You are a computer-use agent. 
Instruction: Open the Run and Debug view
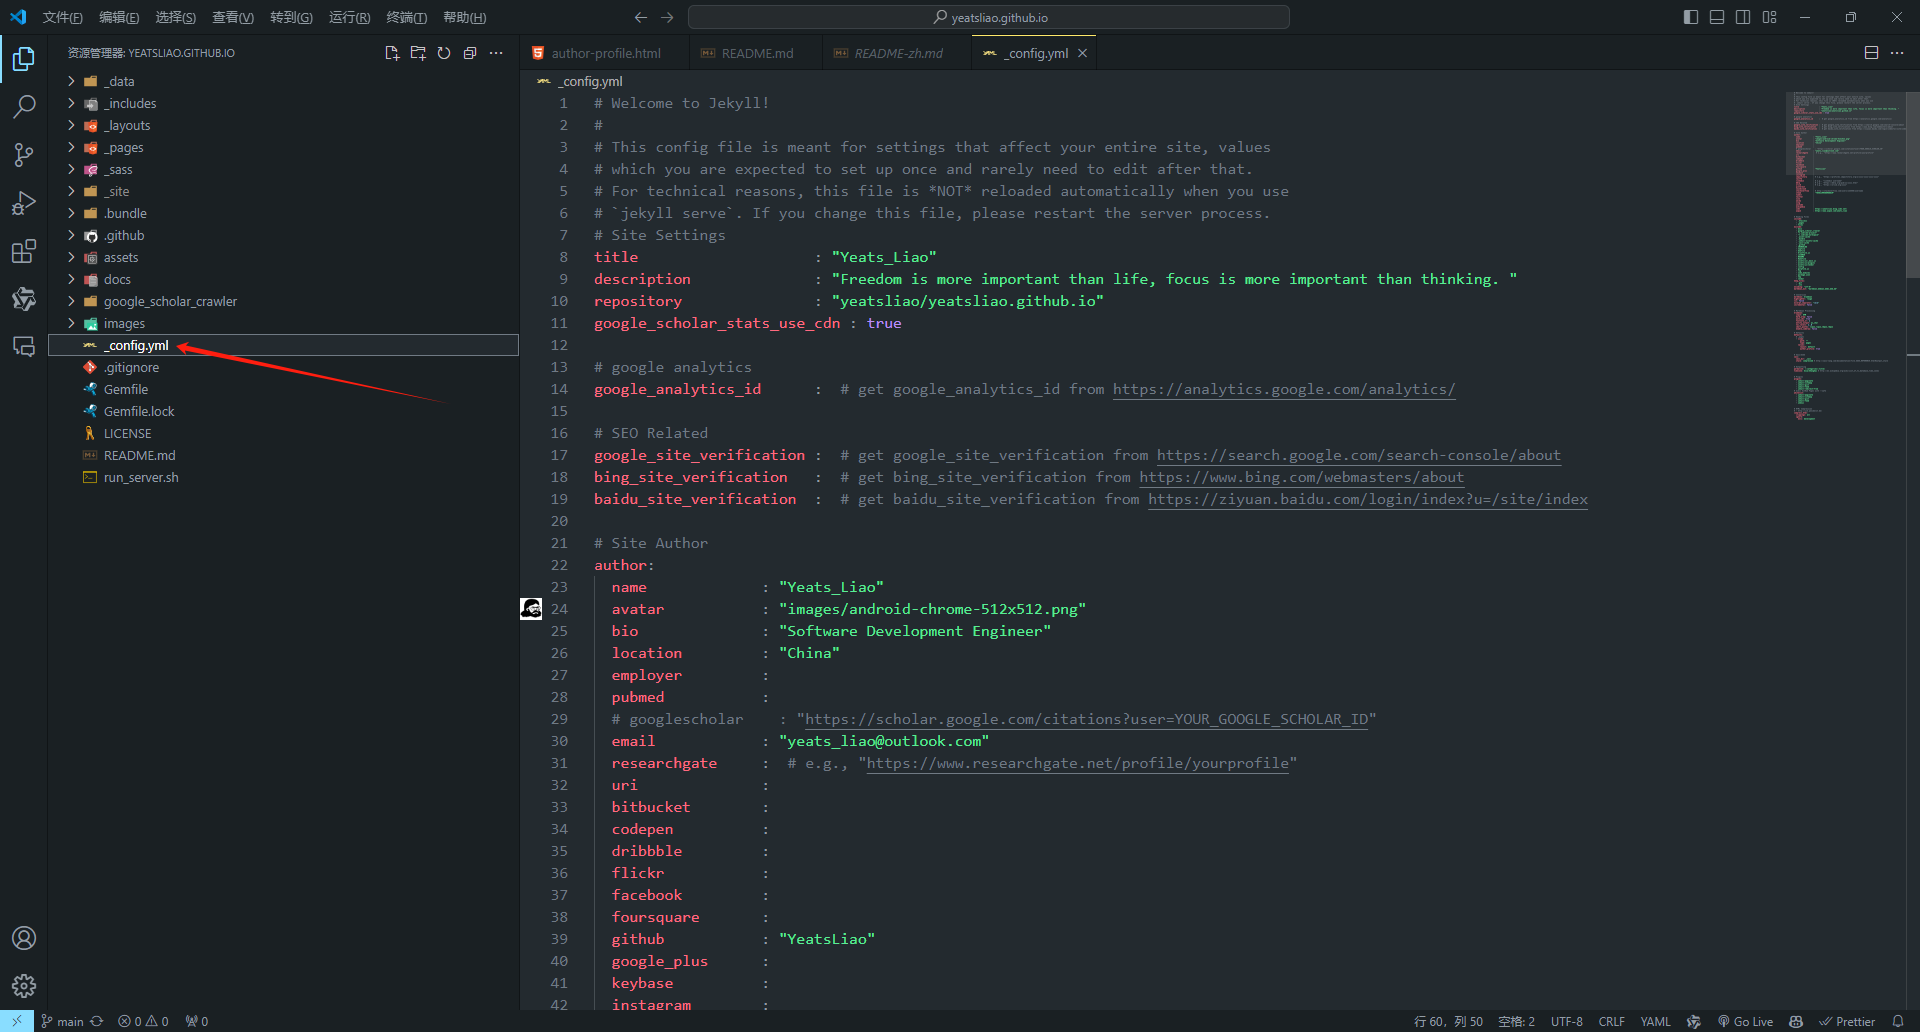[24, 203]
